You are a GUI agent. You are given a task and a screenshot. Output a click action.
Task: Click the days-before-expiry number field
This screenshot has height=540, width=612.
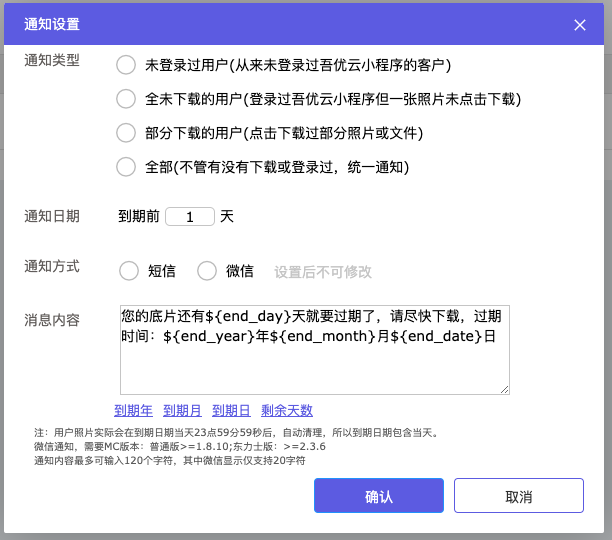189,216
